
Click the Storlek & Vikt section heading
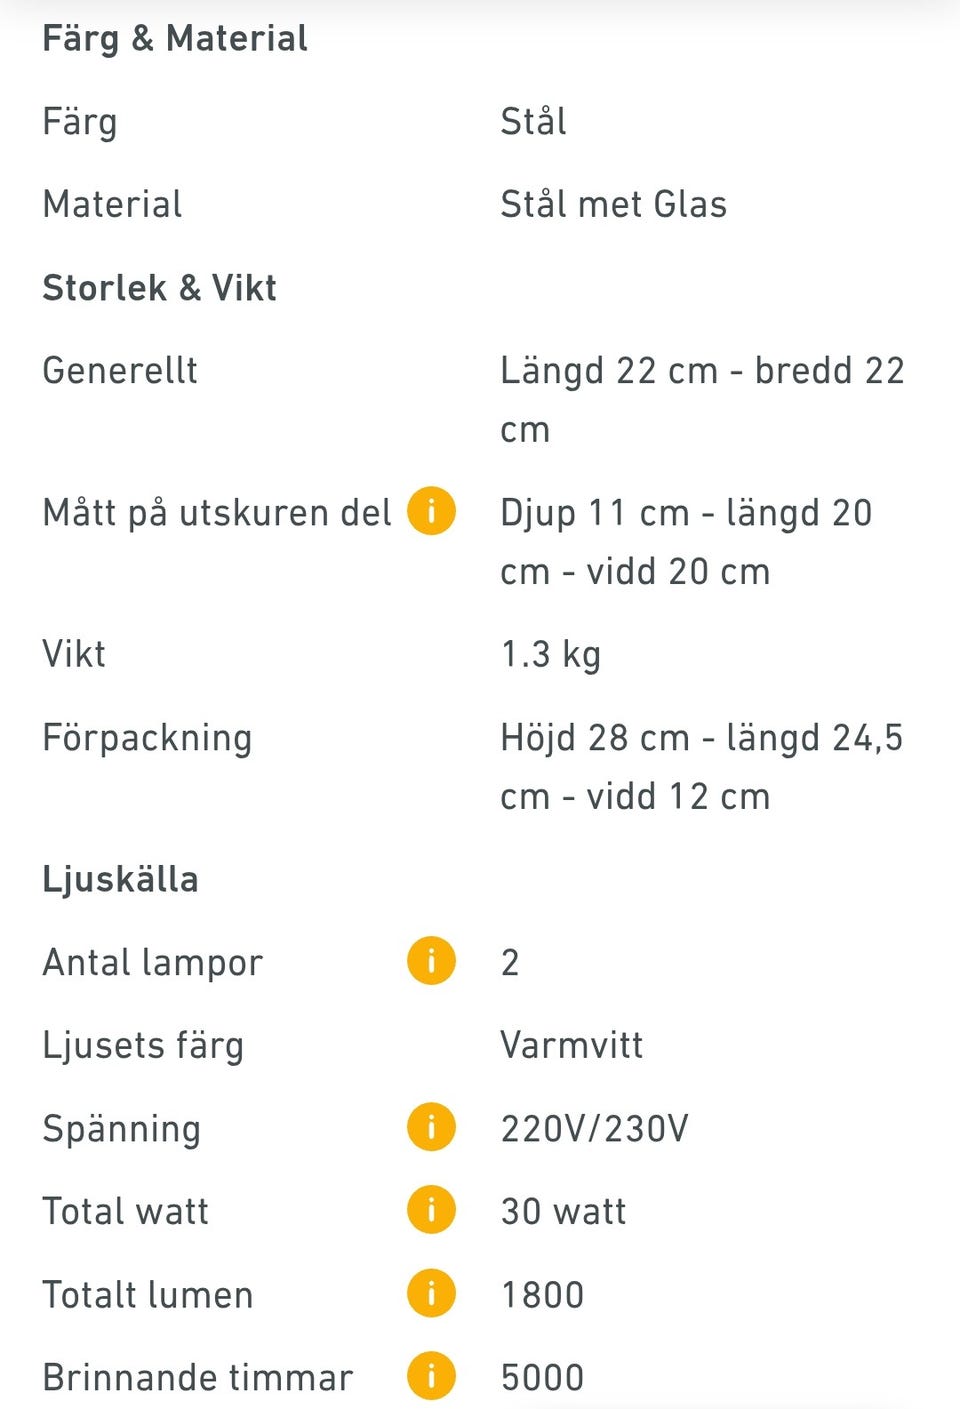159,288
